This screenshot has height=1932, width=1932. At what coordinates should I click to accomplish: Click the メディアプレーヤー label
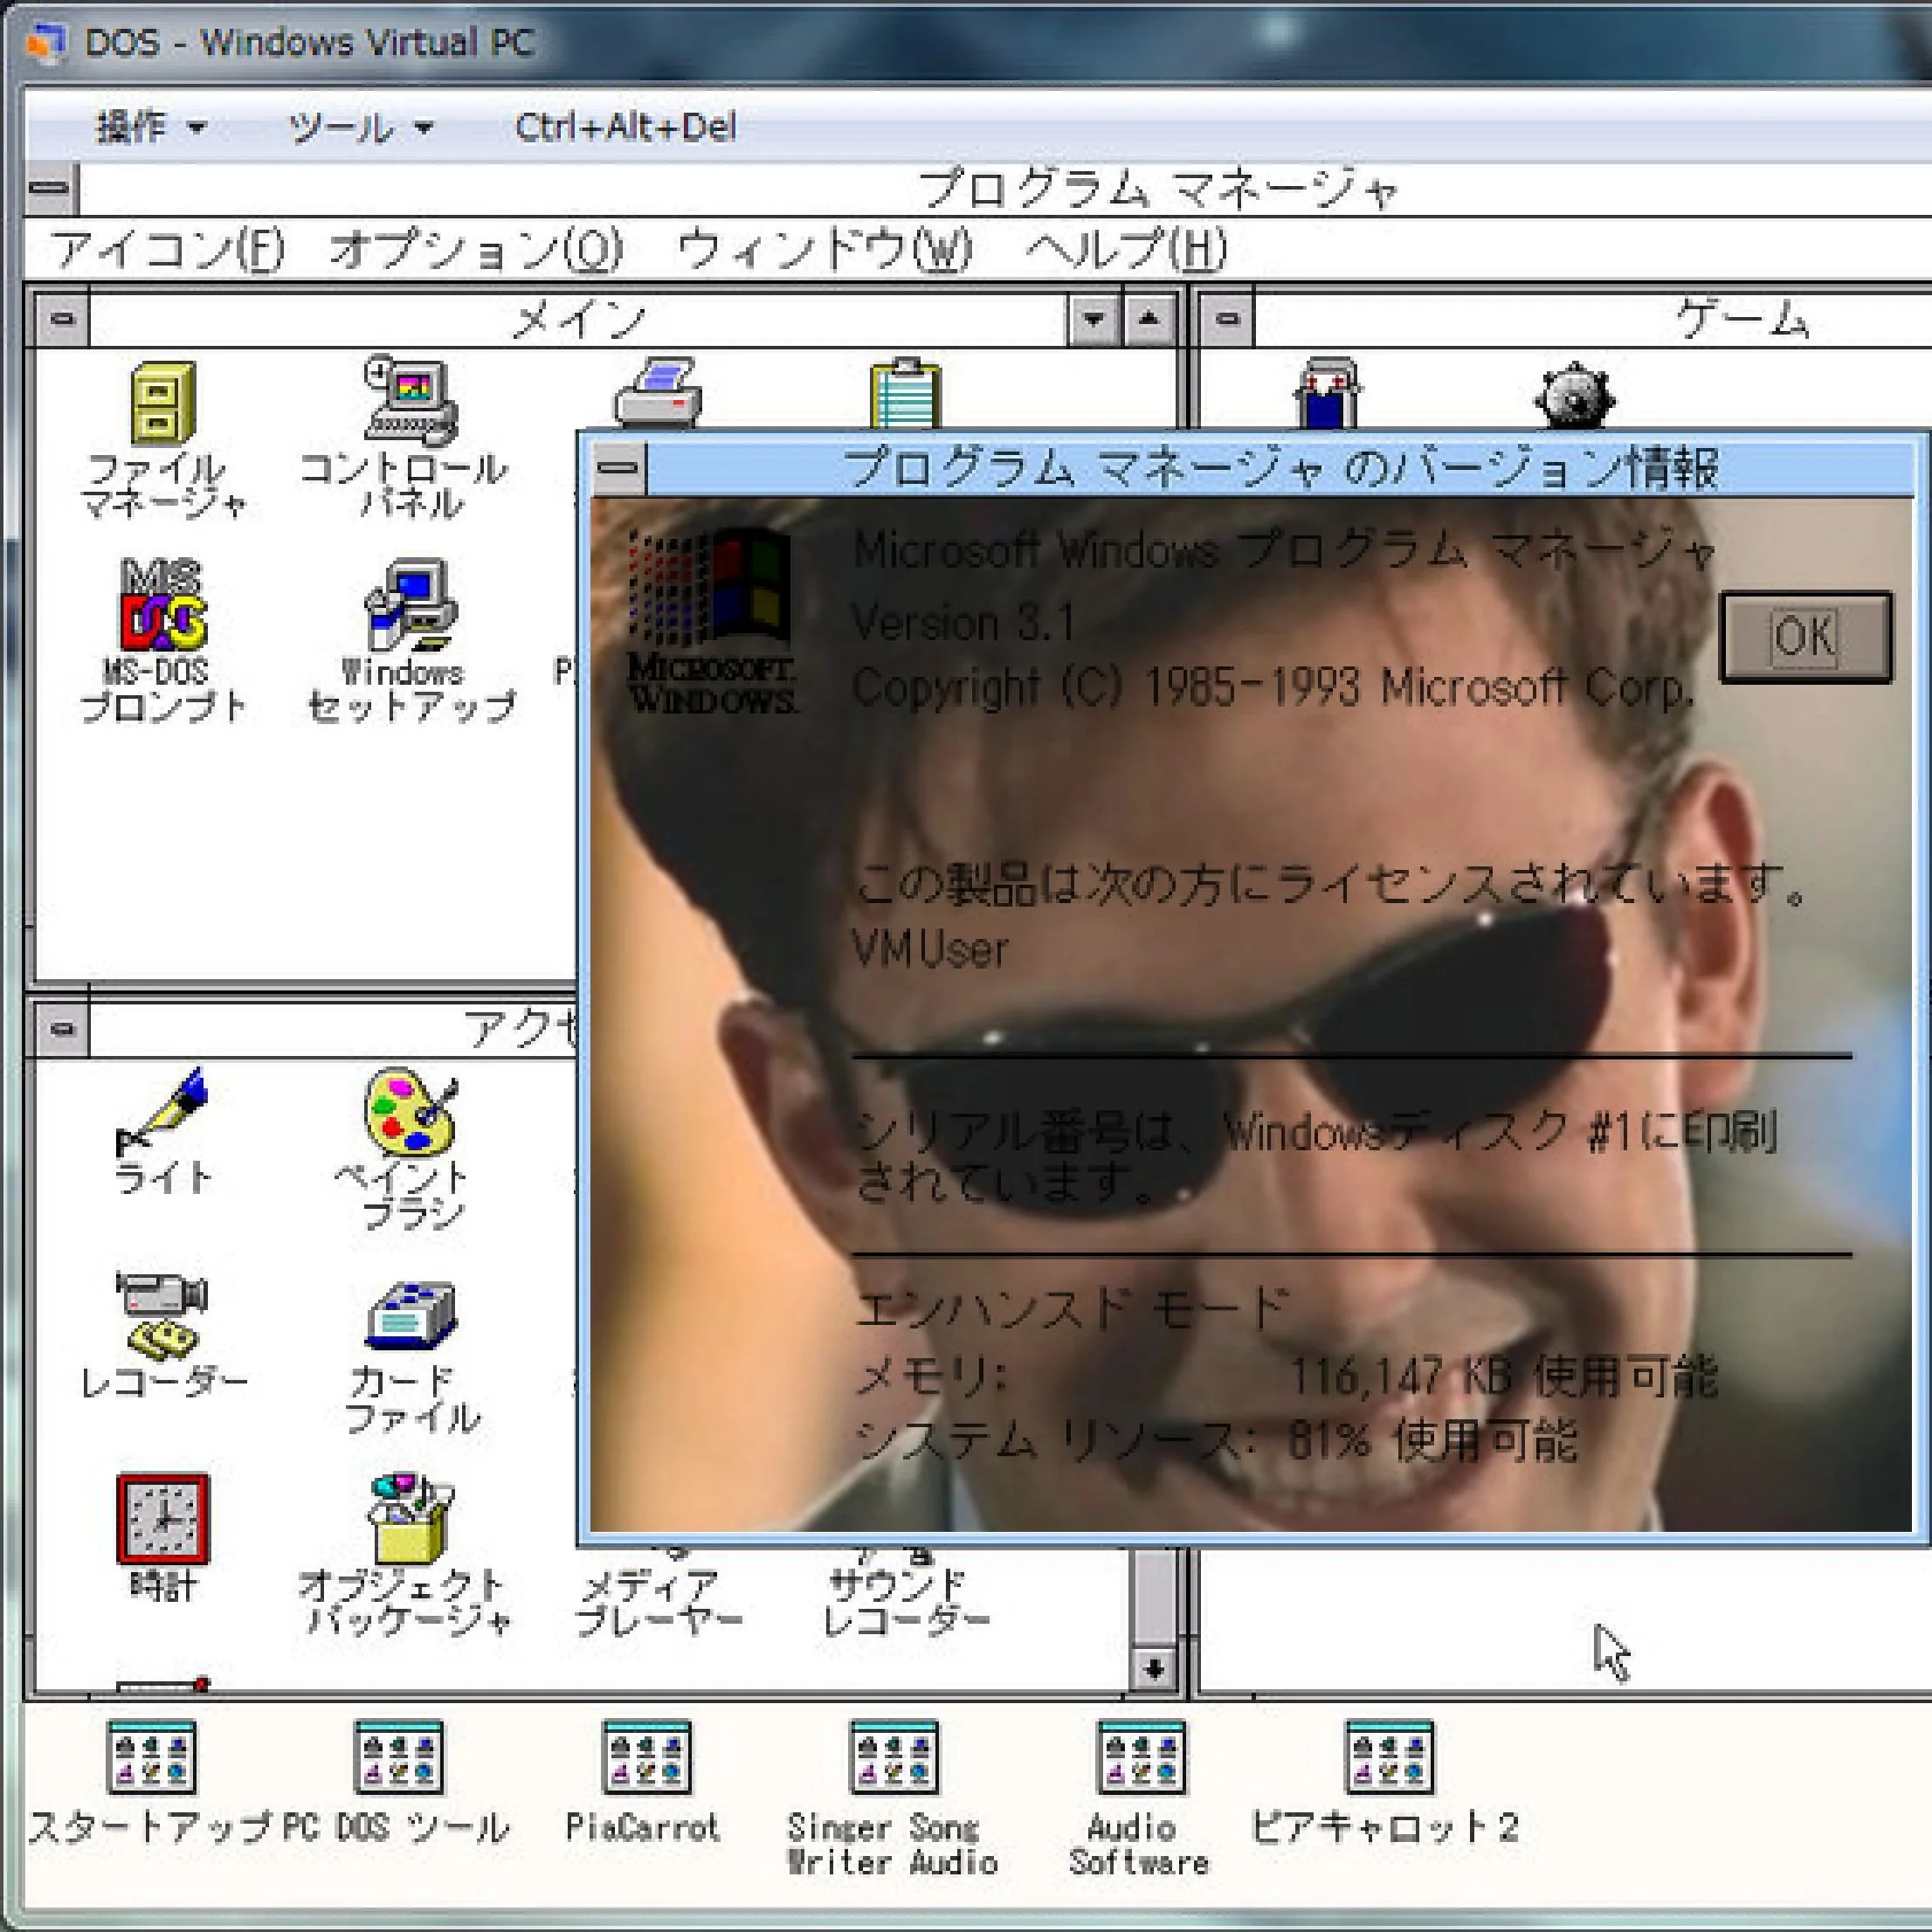pyautogui.click(x=659, y=1601)
